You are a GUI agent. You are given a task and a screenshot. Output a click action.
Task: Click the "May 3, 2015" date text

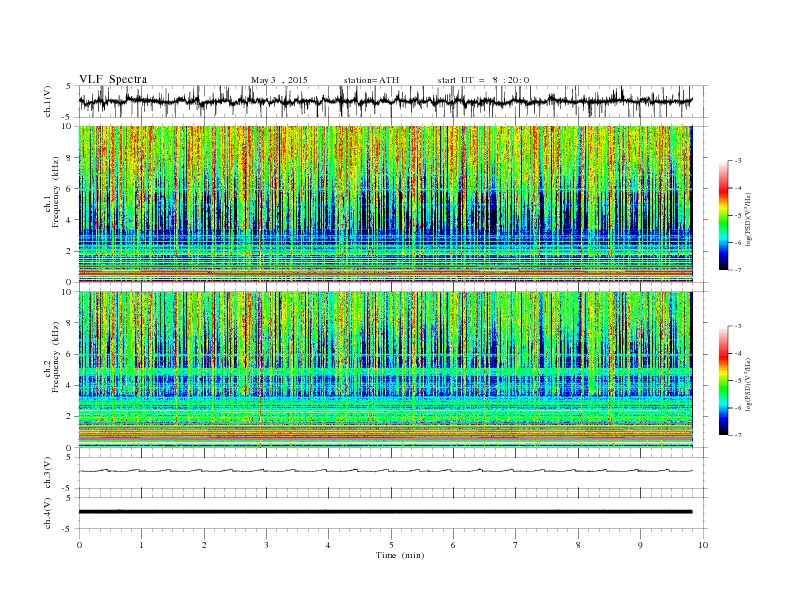click(x=279, y=80)
